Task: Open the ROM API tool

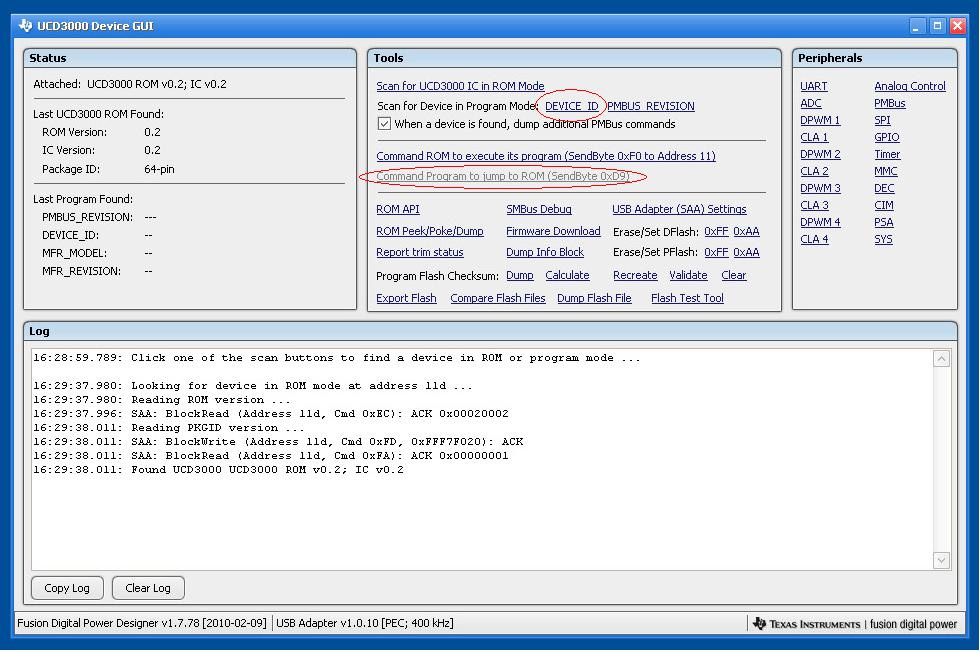Action: coord(398,209)
